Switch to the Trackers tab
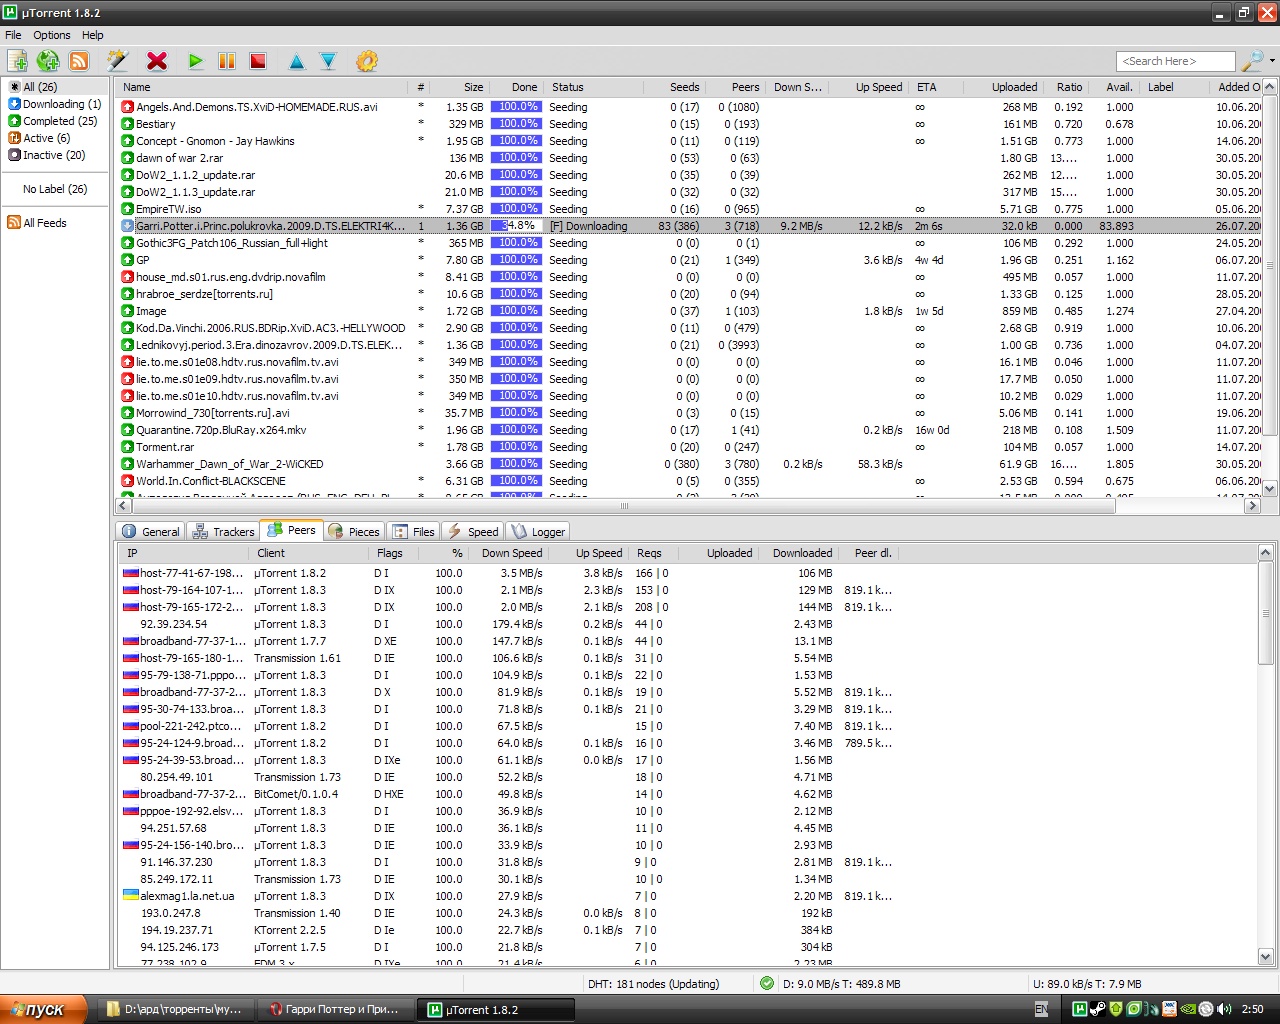Image resolution: width=1280 pixels, height=1024 pixels. point(224,532)
